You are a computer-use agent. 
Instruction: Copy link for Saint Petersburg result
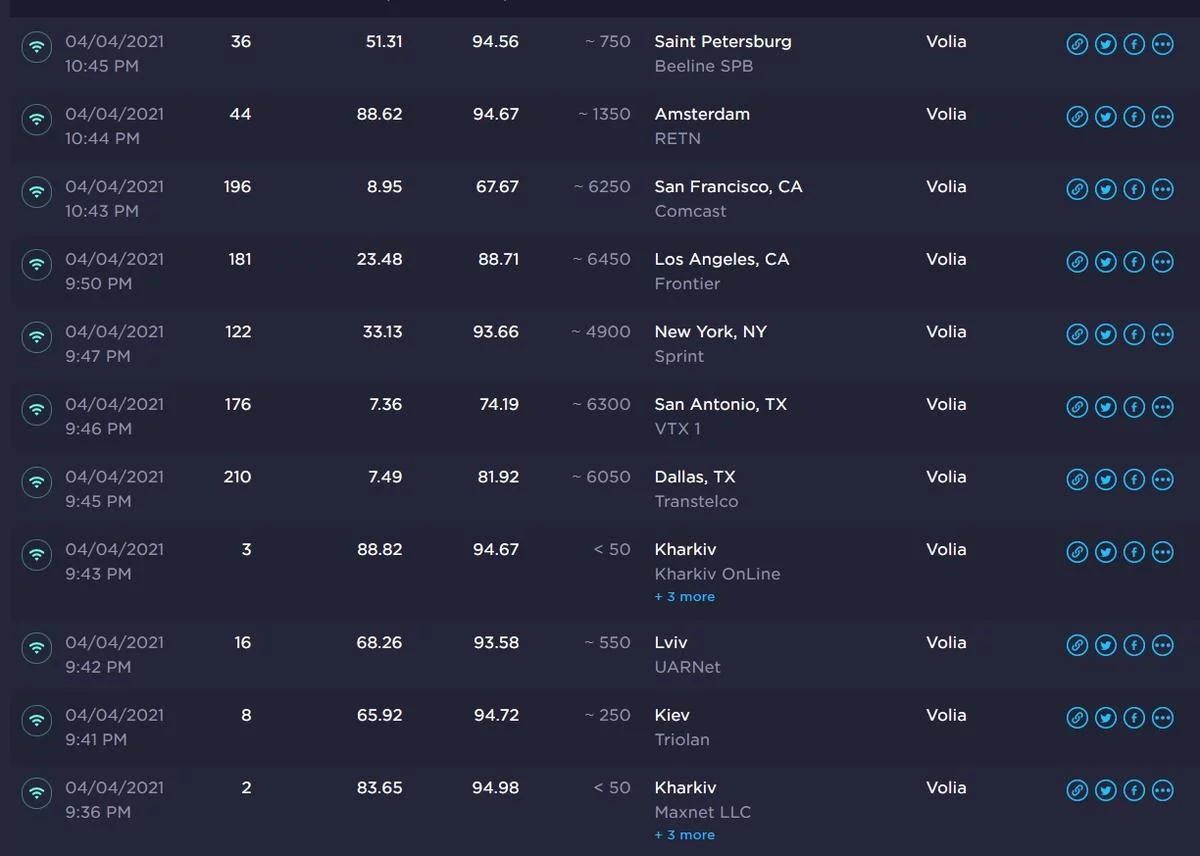(1077, 45)
